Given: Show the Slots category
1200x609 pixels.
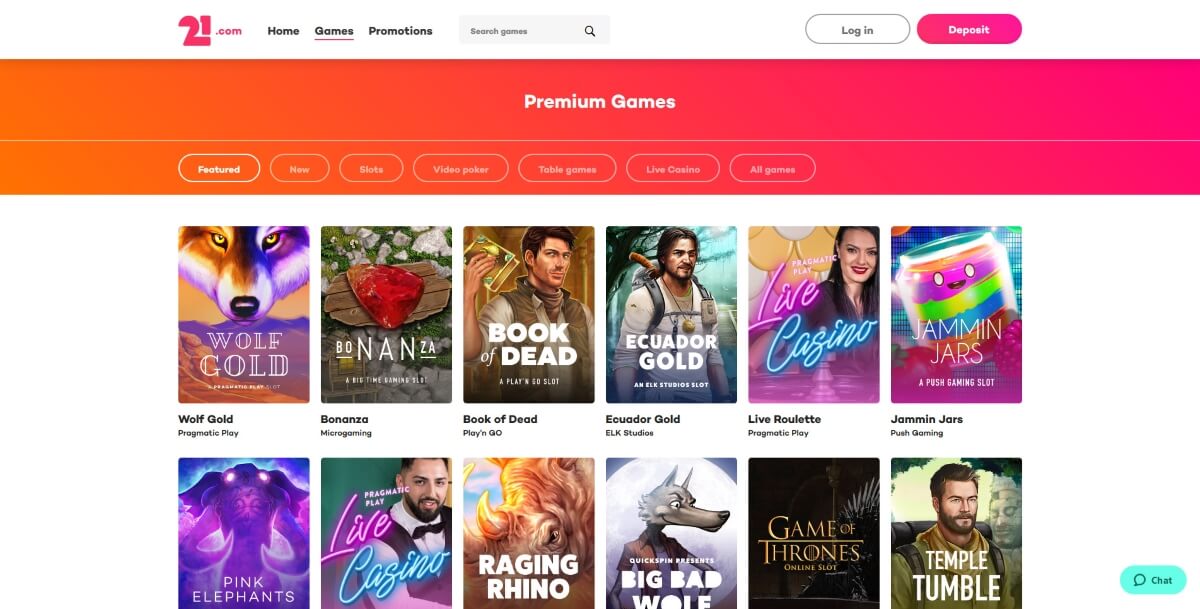Looking at the screenshot, I should click(x=371, y=169).
